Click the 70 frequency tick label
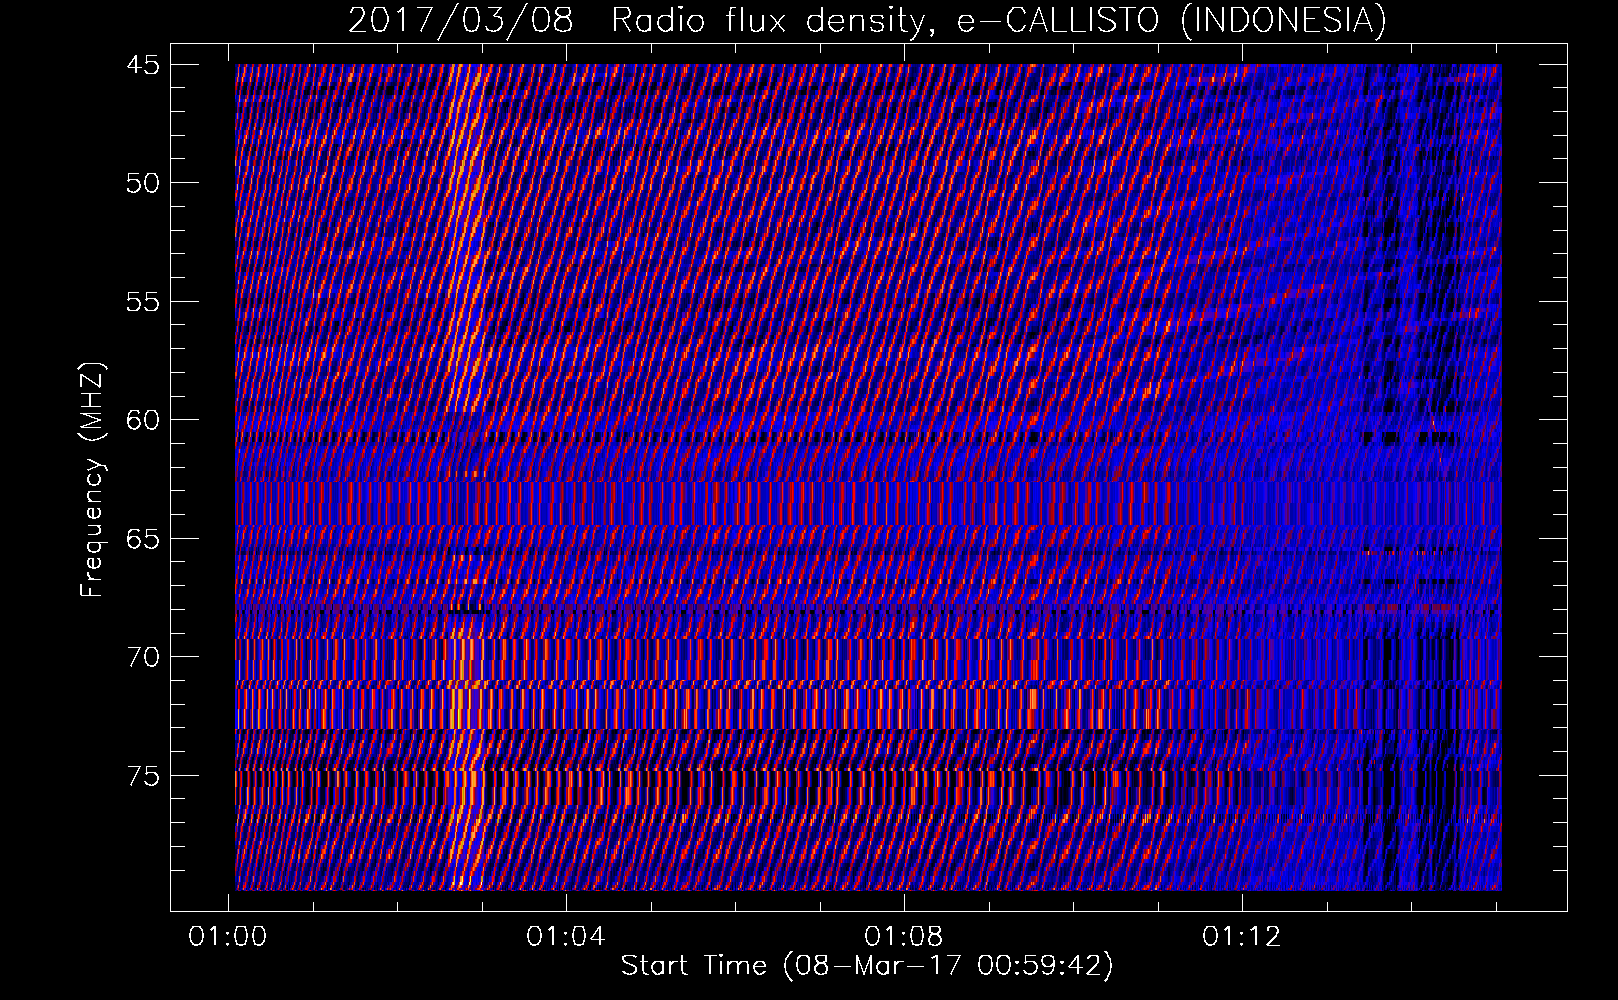Viewport: 1618px width, 1000px height. pos(142,657)
